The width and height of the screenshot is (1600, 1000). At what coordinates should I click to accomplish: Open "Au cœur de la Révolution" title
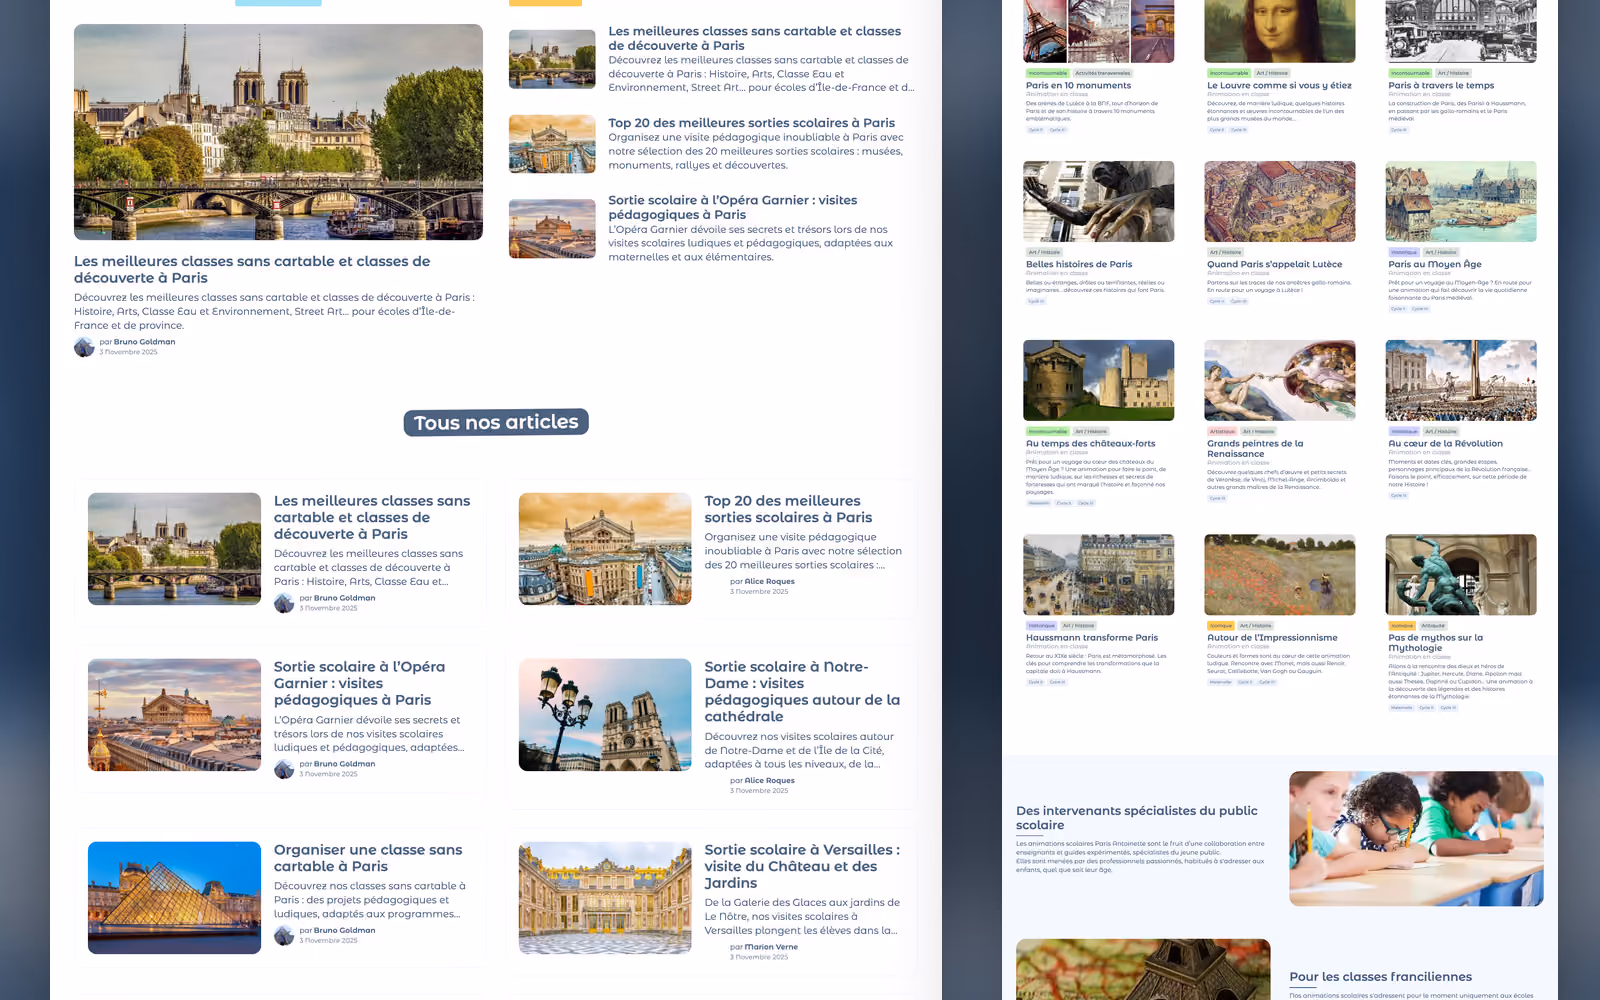pos(1445,444)
